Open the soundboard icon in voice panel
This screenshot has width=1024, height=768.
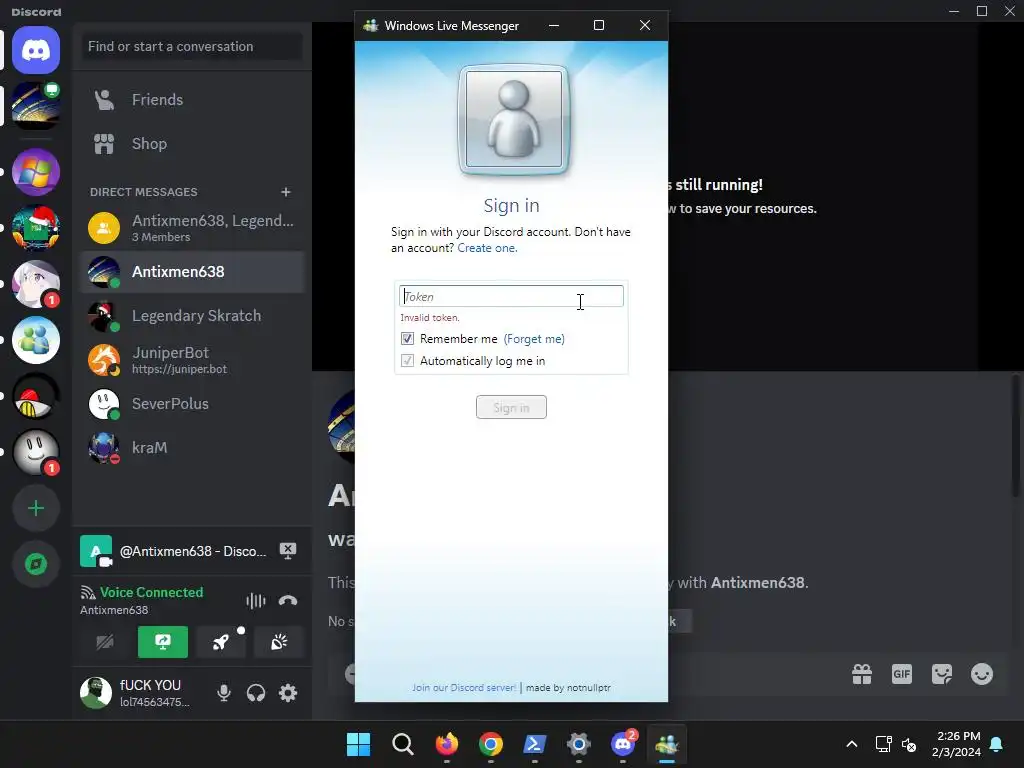coord(279,642)
